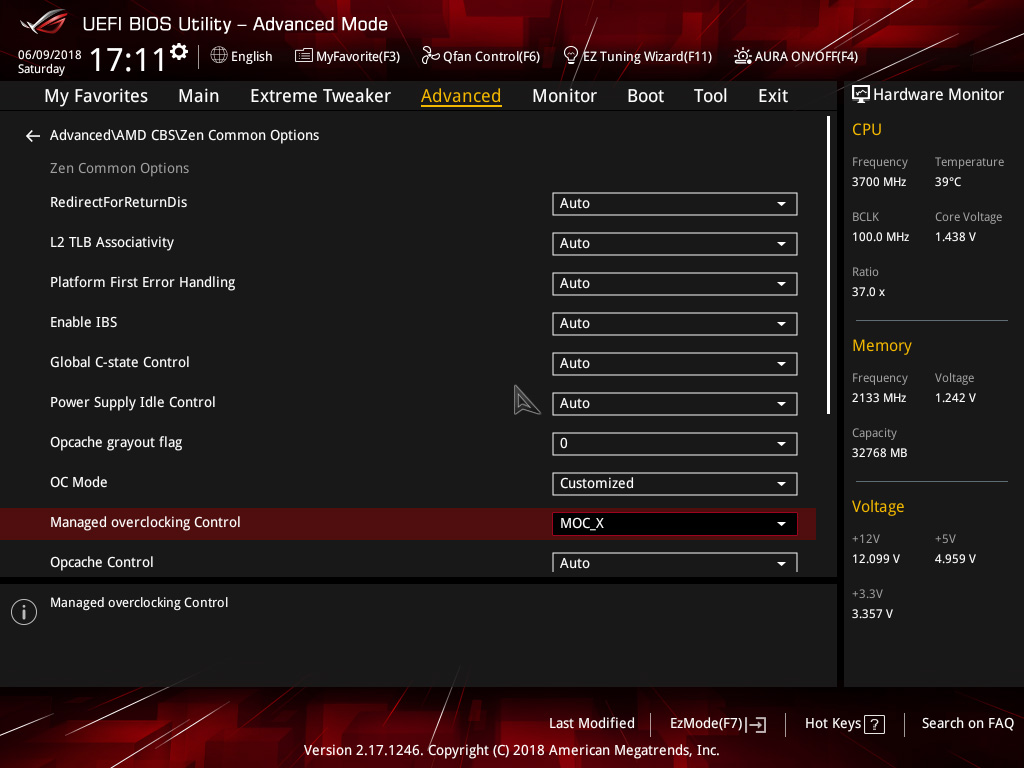Click the Ratio 37.0 x value
Viewport: 1024px width, 768px height.
[x=868, y=292]
